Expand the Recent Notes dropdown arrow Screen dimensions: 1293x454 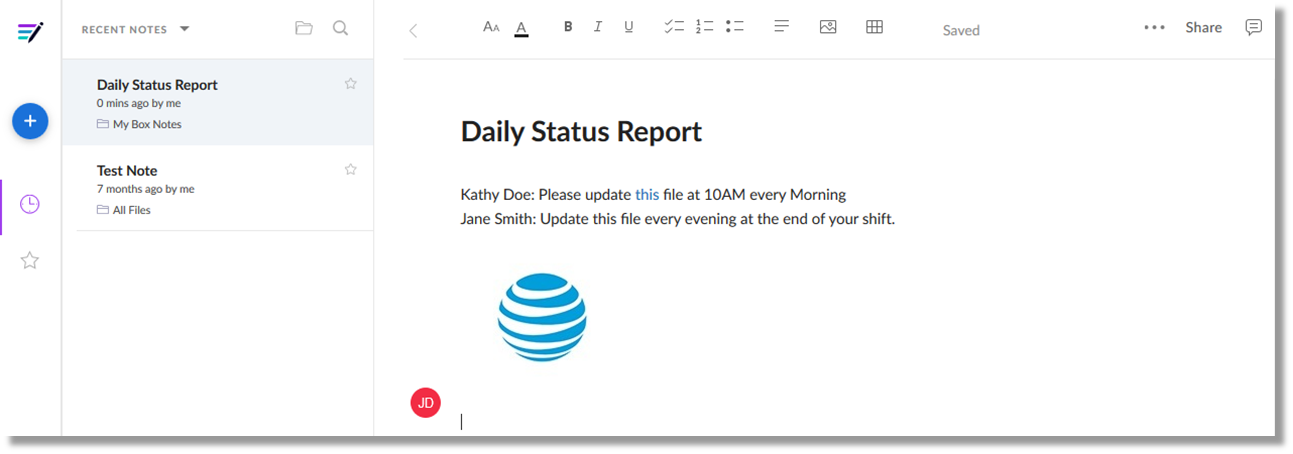(x=185, y=29)
